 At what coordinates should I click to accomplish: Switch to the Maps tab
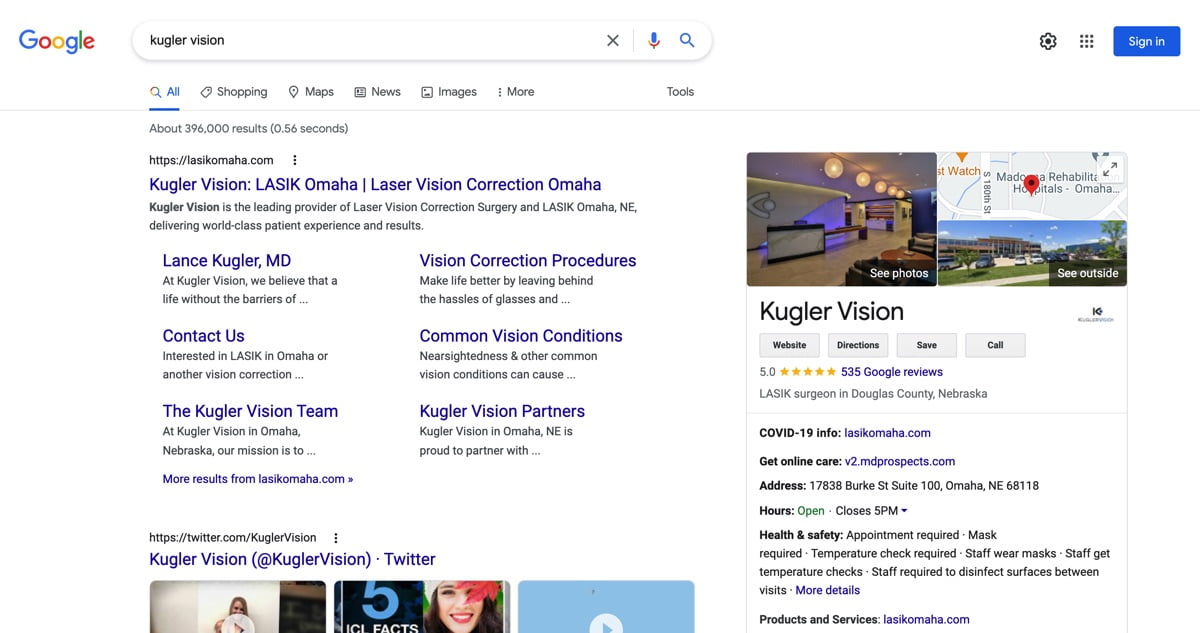311,92
